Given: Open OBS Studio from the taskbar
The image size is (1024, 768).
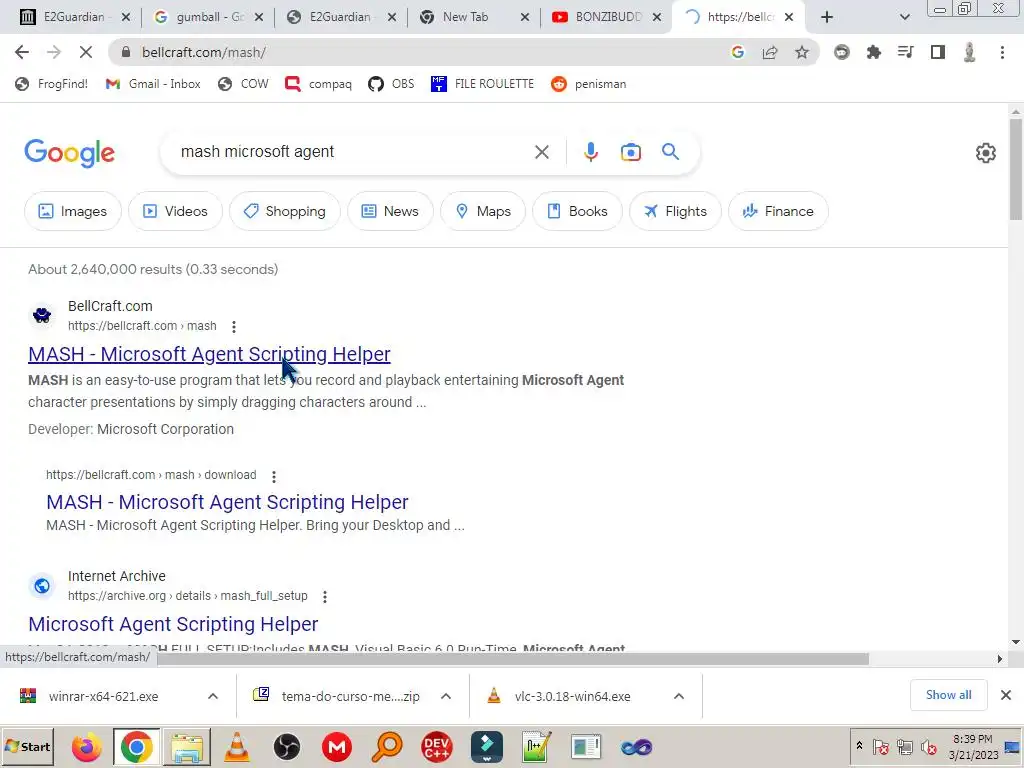Looking at the screenshot, I should pyautogui.click(x=287, y=747).
